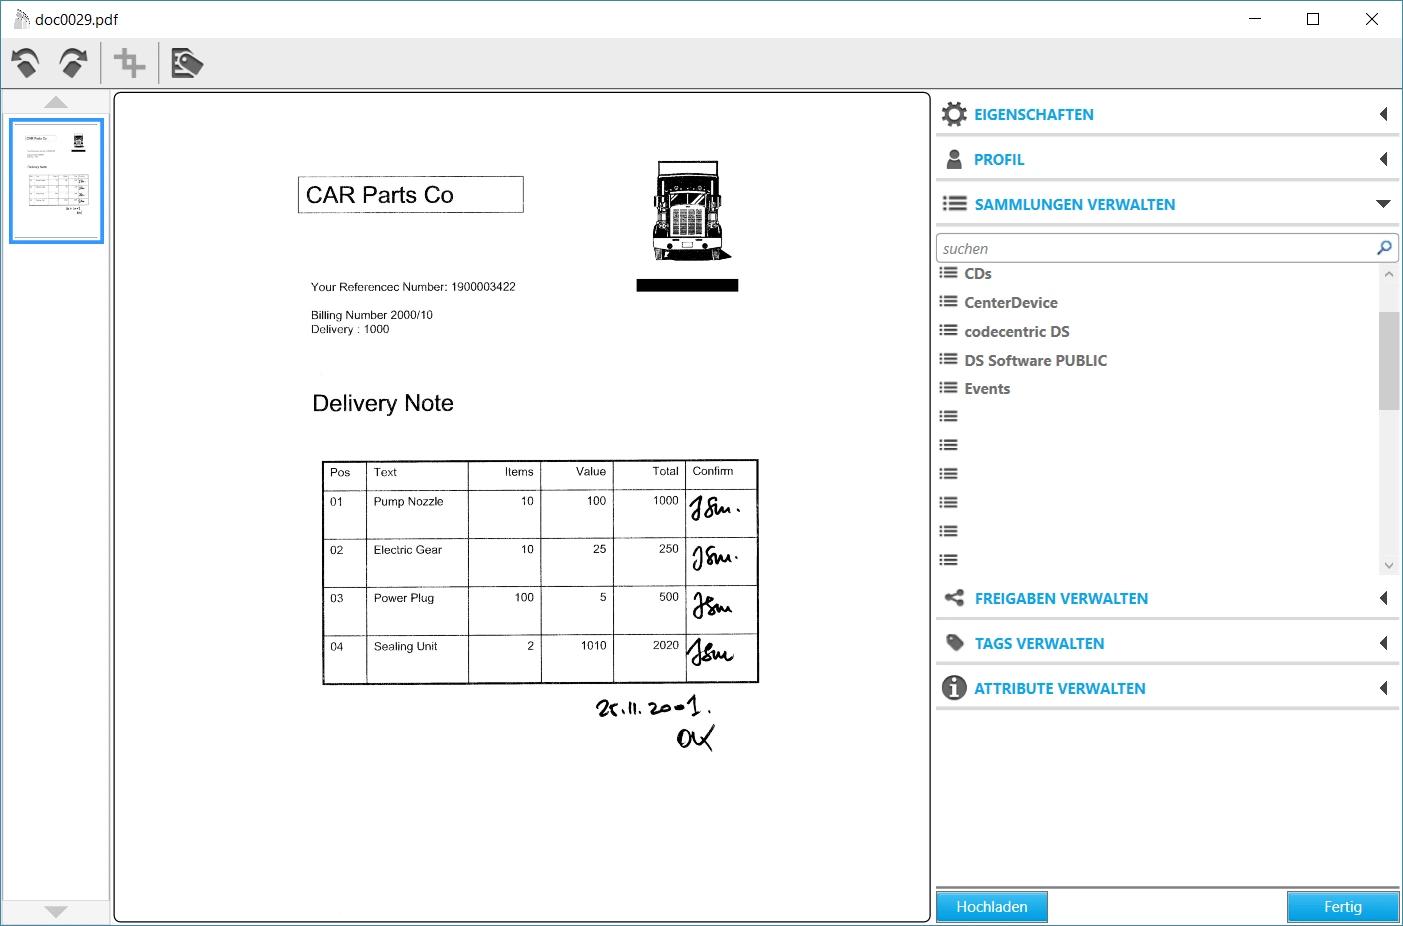1403x926 pixels.
Task: Rotate the page counter-clockwise
Action: (26, 64)
